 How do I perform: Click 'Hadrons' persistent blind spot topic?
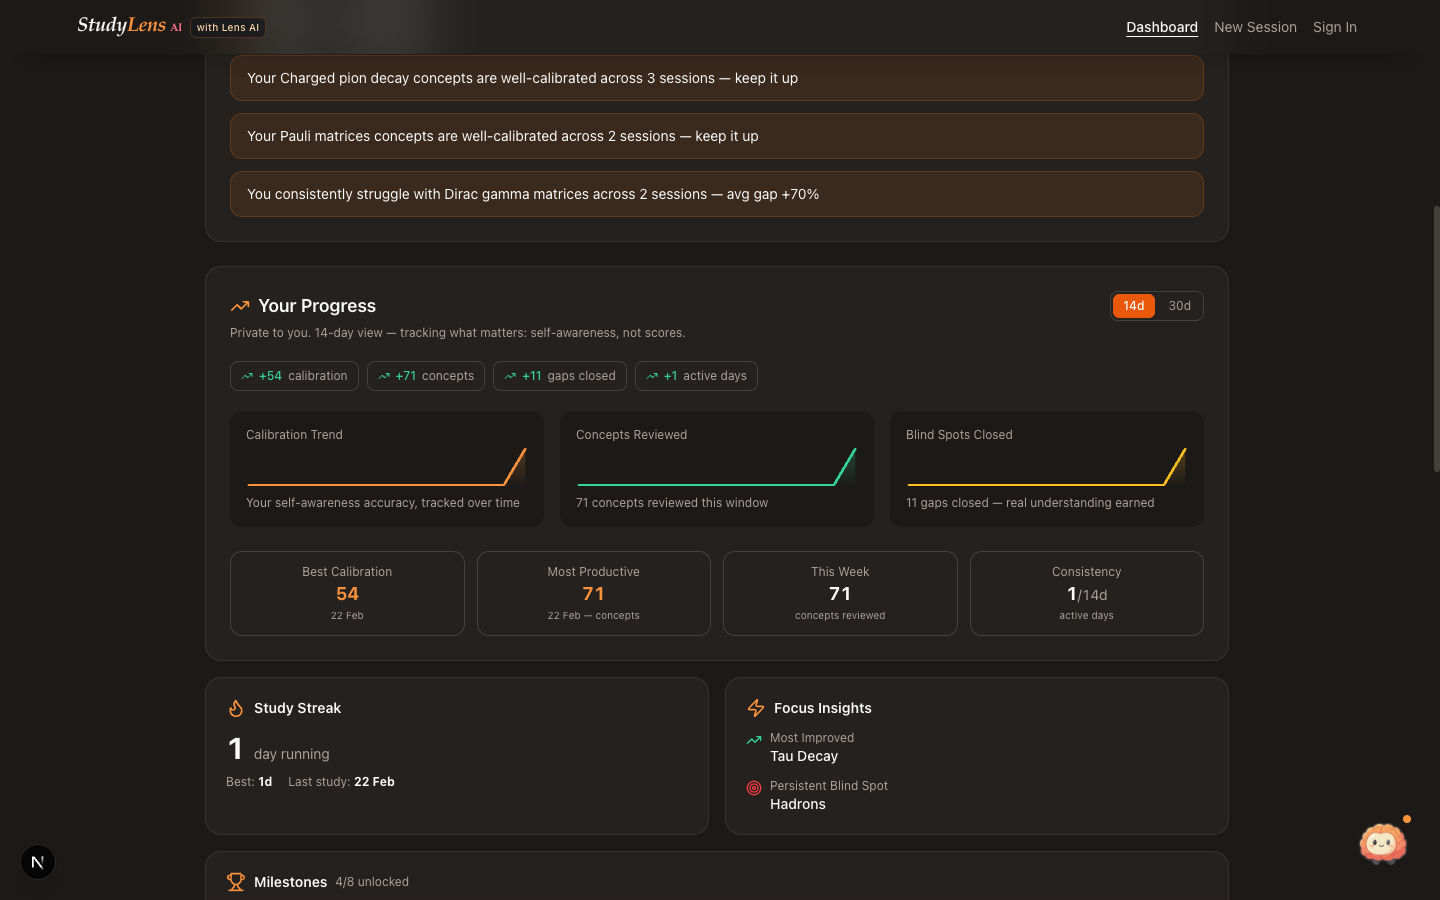798,804
